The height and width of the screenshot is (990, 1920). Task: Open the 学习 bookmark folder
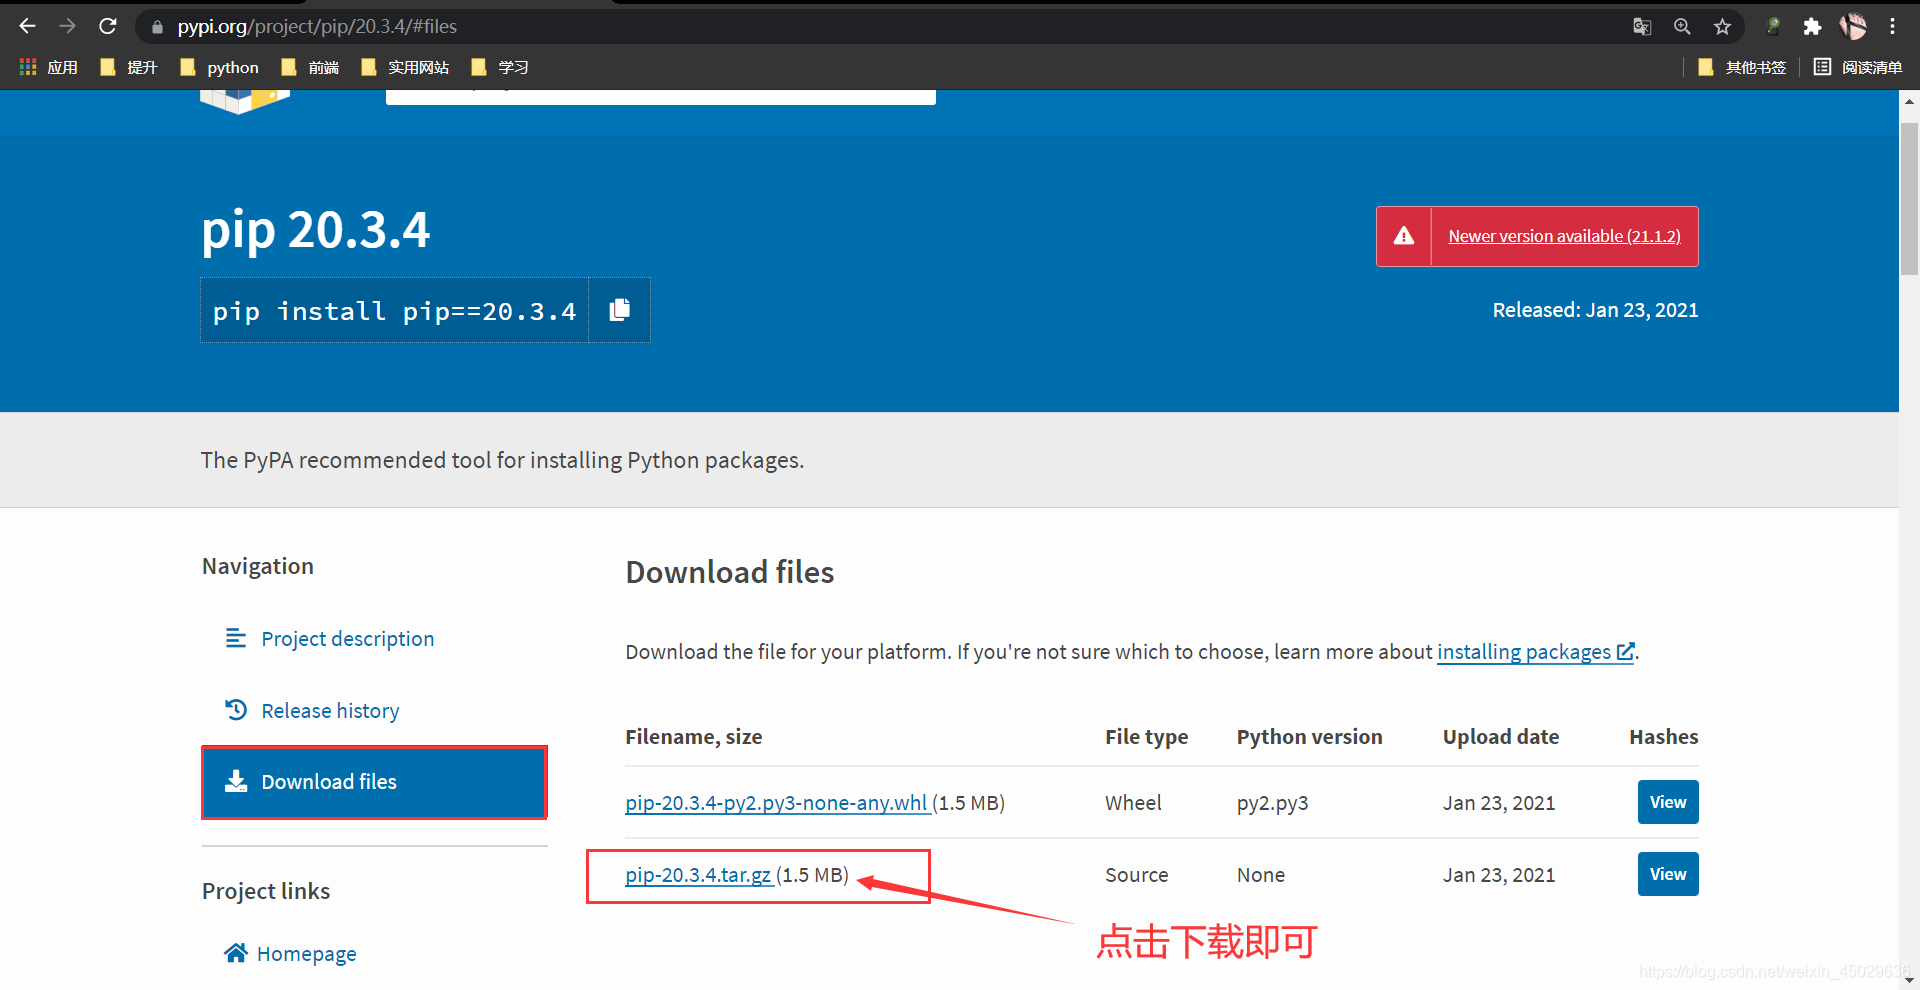499,67
